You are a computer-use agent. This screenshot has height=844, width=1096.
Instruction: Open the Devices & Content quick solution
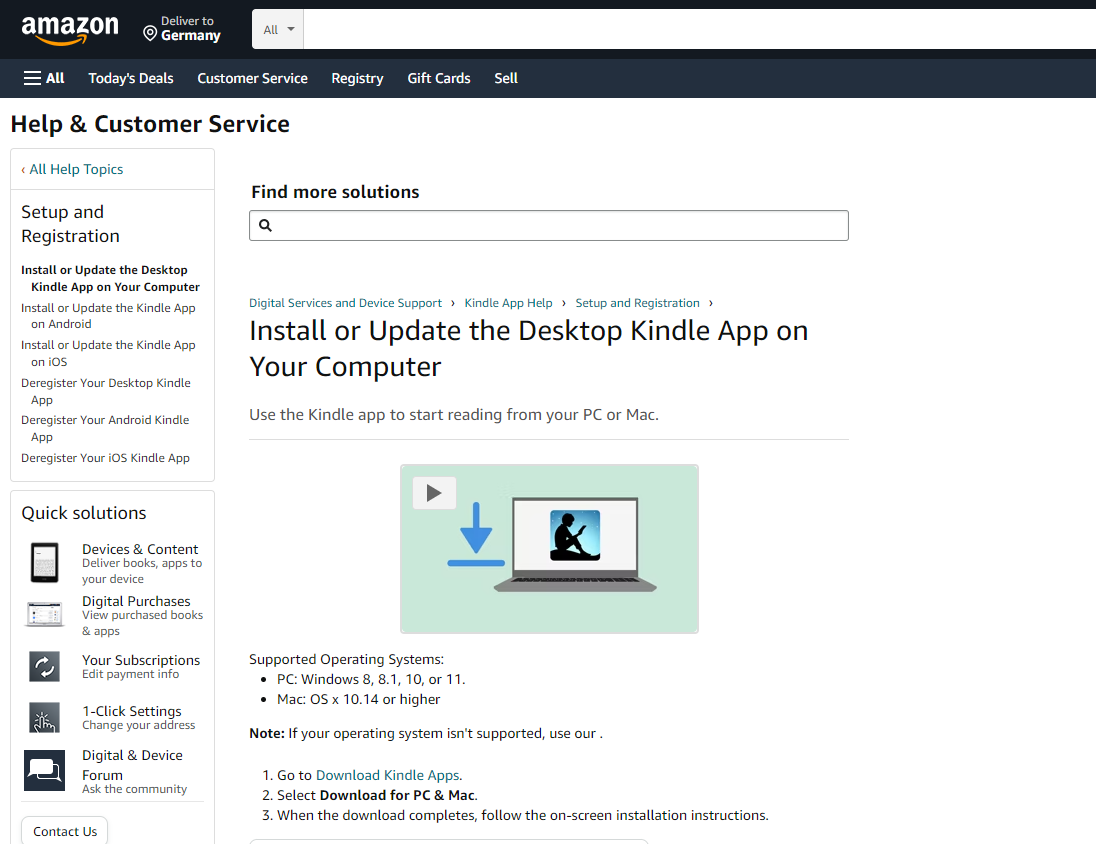(140, 549)
